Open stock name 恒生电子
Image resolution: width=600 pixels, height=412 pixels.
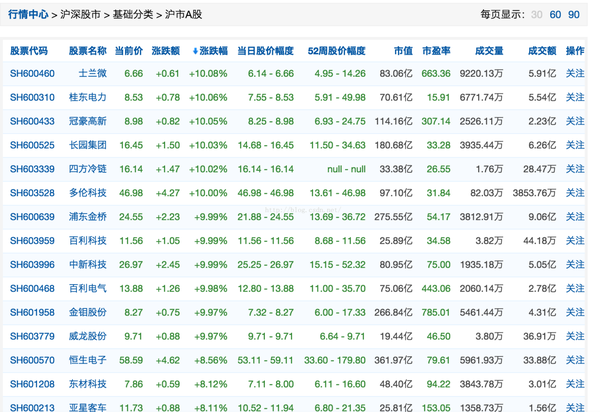click(88, 360)
